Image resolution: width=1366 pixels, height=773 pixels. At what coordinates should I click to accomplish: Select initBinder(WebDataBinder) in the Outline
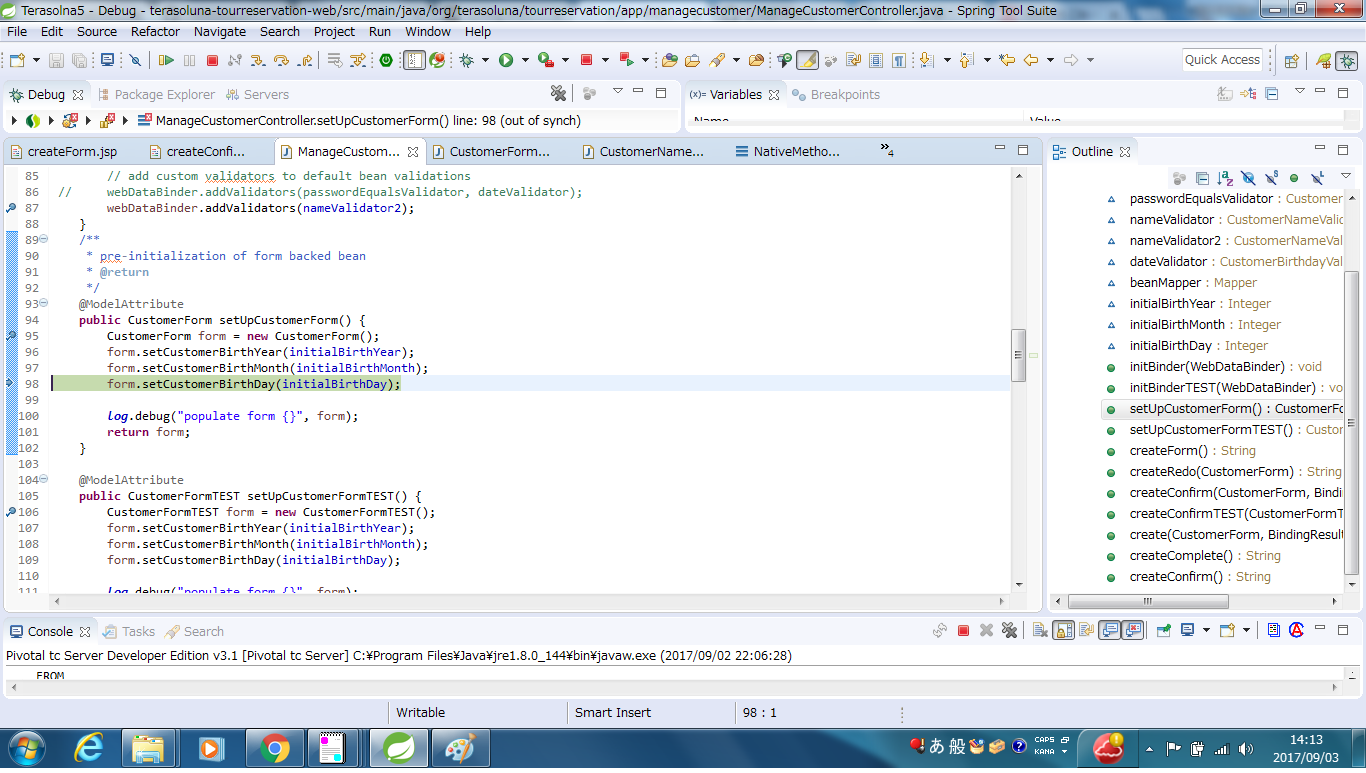tap(1213, 367)
